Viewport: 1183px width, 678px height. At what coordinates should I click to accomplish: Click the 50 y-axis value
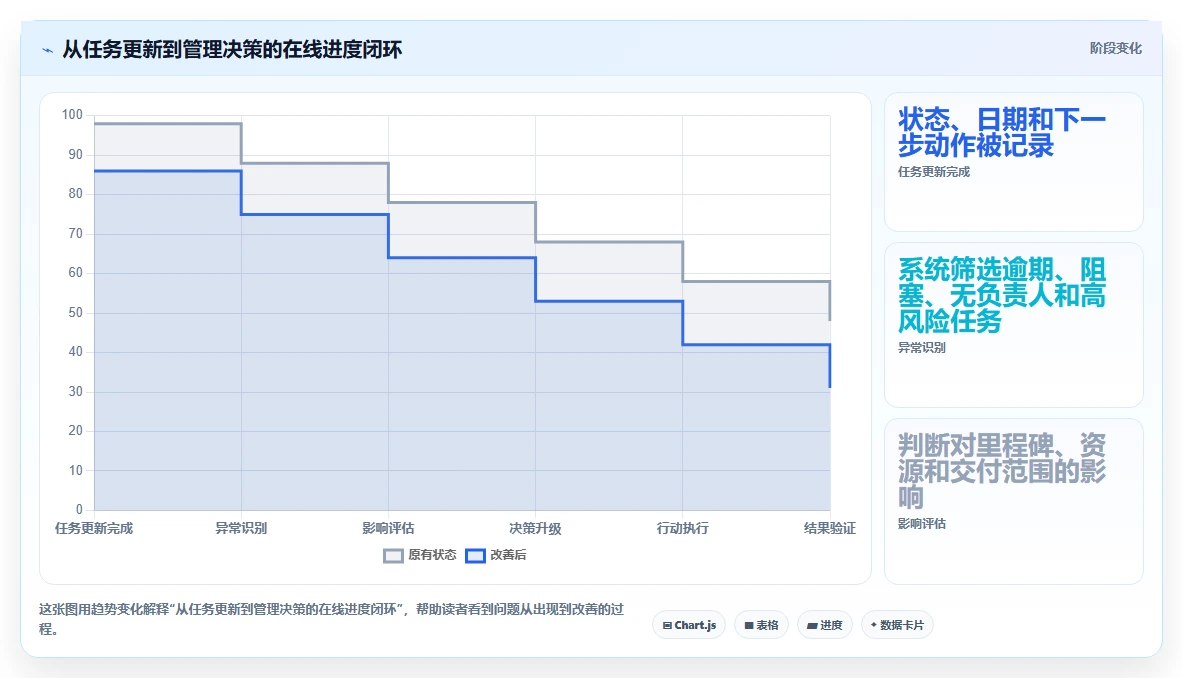75,312
